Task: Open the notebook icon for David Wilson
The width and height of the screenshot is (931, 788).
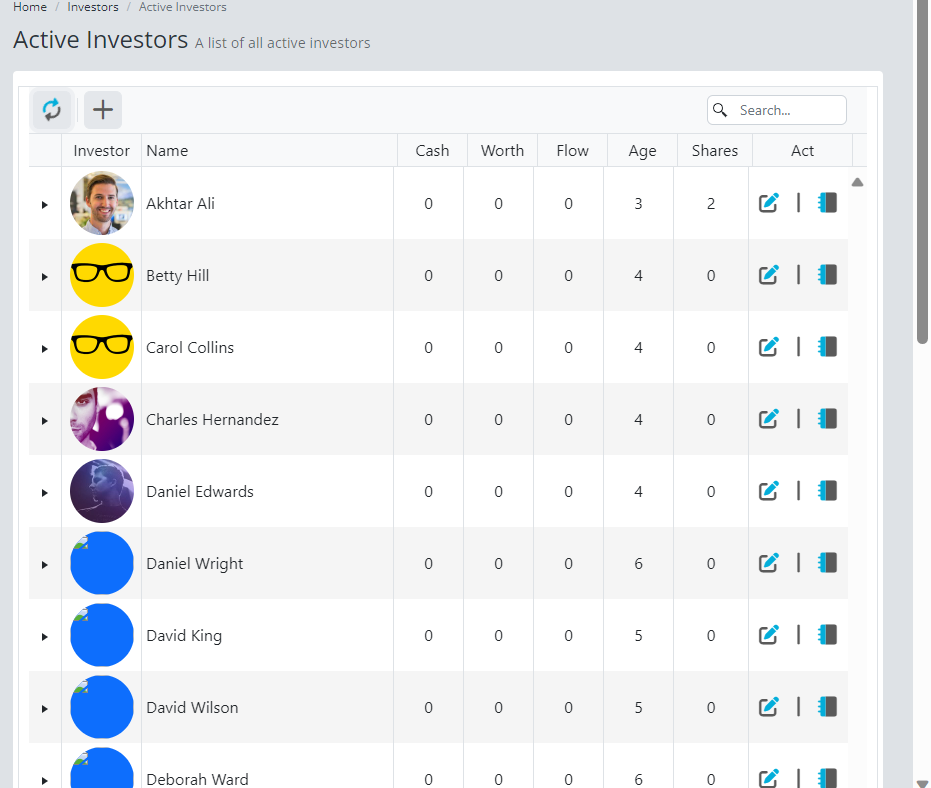Action: 827,707
